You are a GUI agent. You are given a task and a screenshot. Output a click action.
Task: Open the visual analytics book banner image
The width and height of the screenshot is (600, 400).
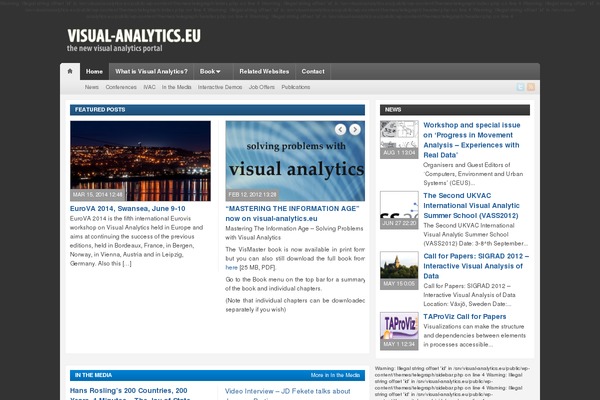(295, 161)
